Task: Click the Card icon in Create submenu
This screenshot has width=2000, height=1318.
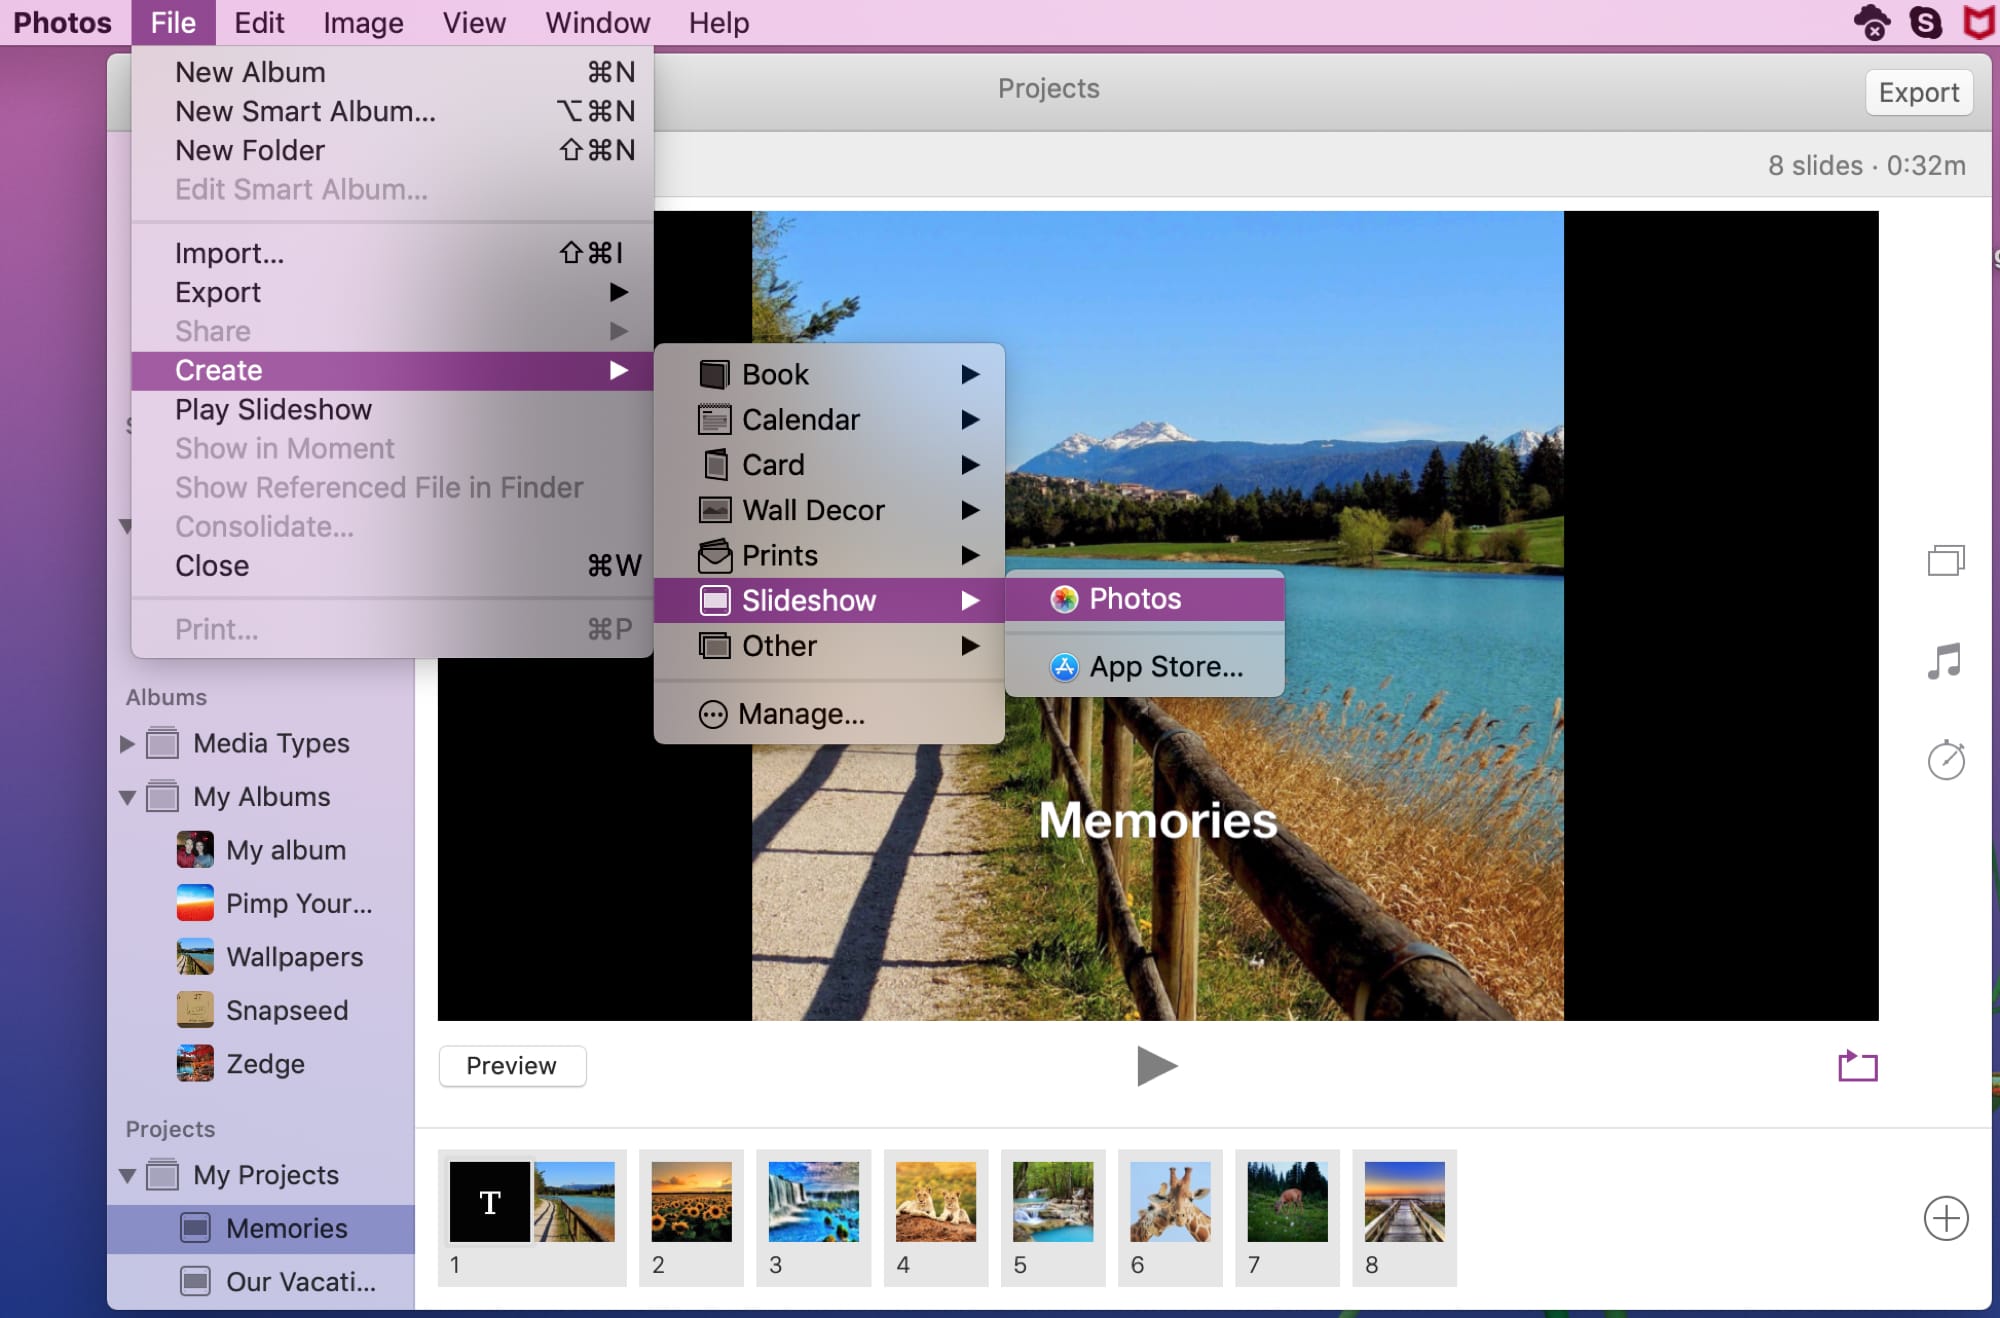Action: [715, 465]
